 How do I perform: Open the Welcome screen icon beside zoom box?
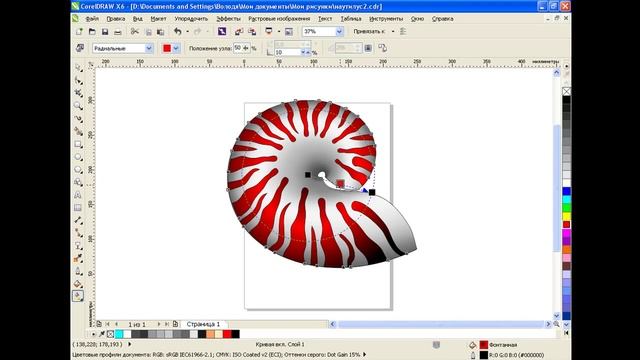coord(289,31)
